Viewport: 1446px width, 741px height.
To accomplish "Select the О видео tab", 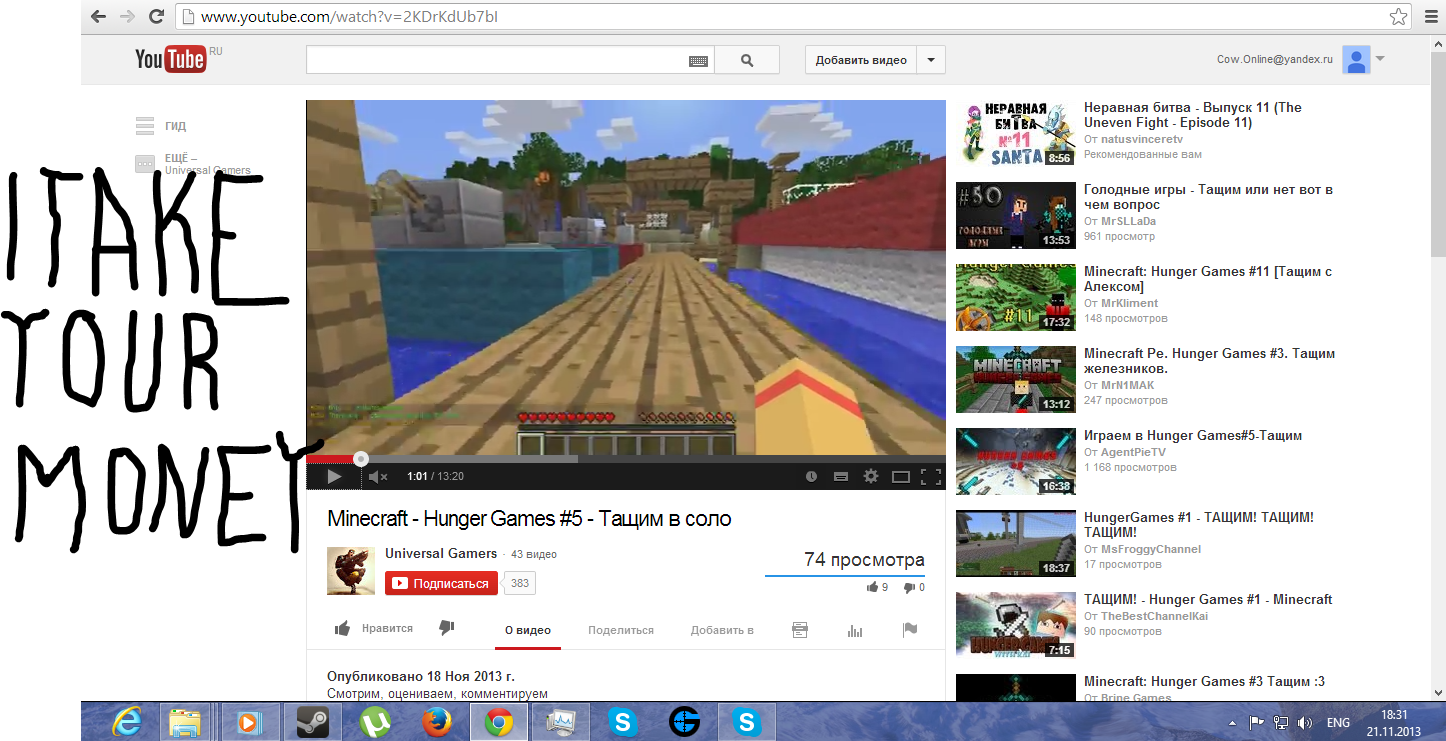I will [x=528, y=630].
